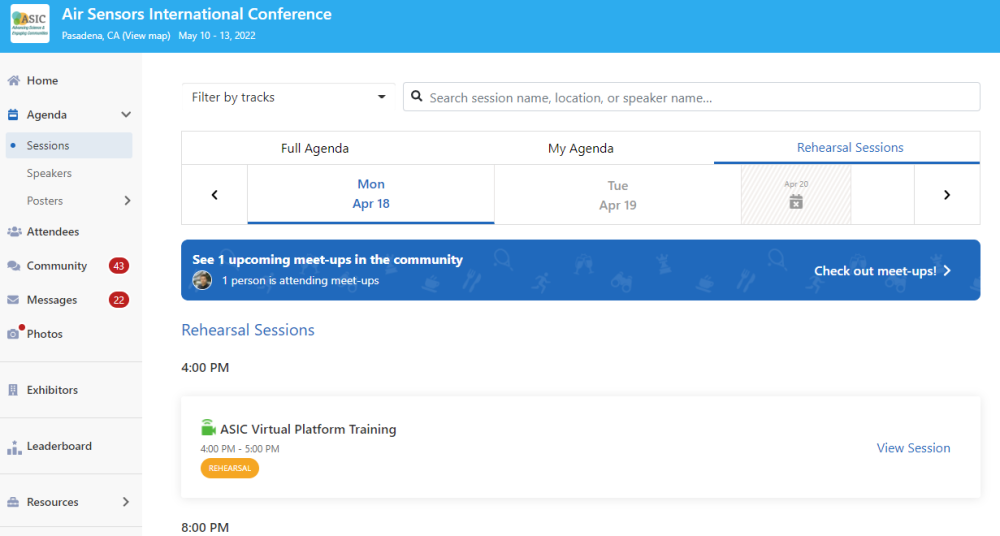The image size is (1000, 536).
Task: Click the meet-up attendee avatar
Action: (x=202, y=280)
